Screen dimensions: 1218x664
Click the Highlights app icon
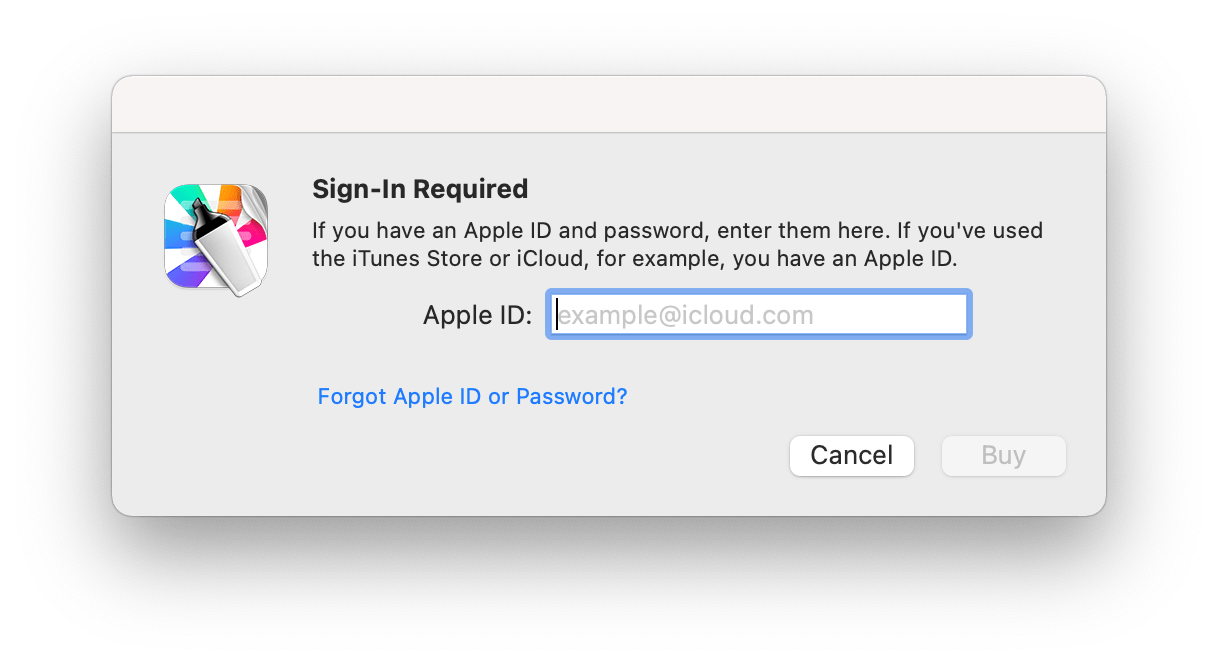click(x=216, y=238)
